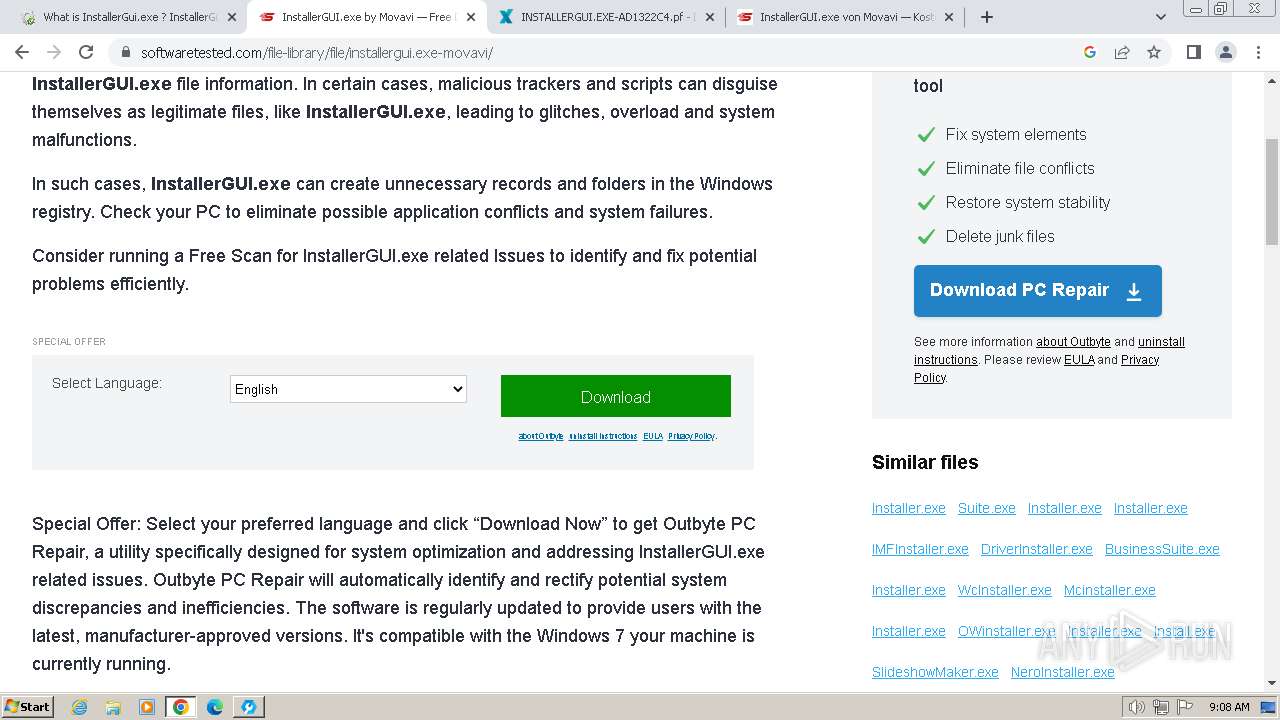Select the 'InstallerGUI.exe by Movavi' tab

366,17
